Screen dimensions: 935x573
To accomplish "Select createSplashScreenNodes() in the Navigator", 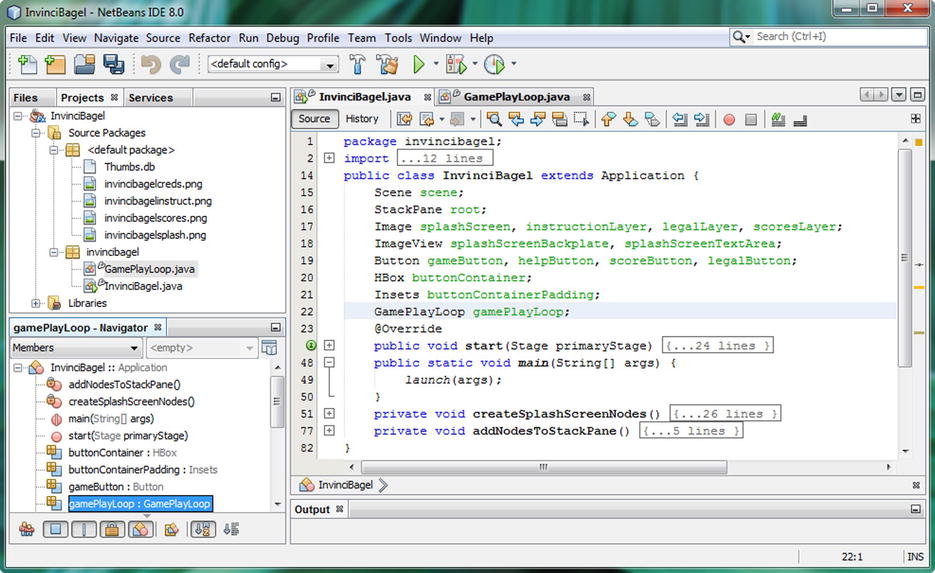I will click(131, 401).
